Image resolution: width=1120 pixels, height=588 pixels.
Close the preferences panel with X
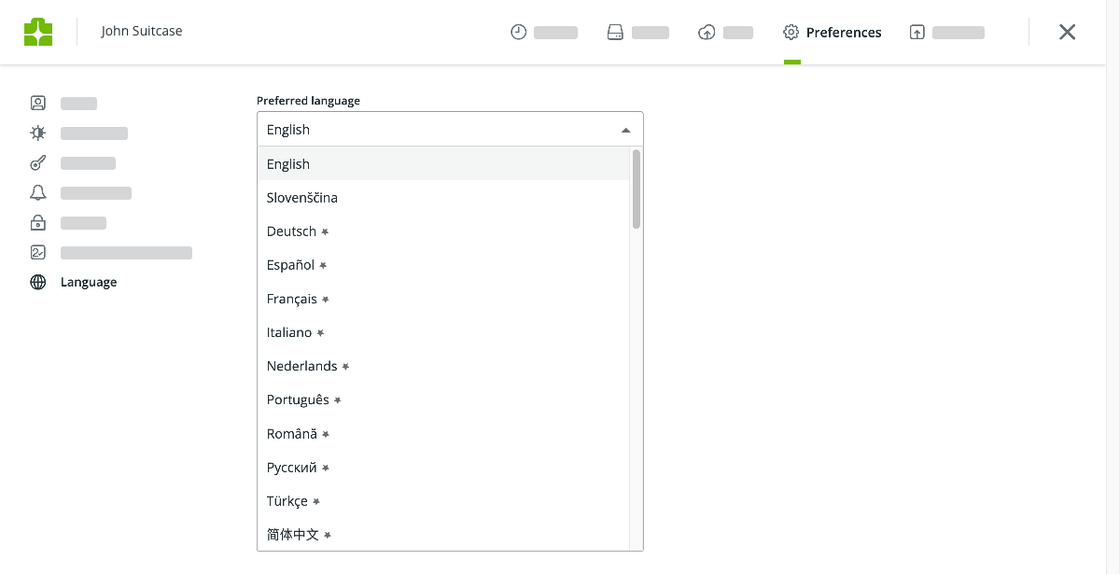coord(1067,32)
